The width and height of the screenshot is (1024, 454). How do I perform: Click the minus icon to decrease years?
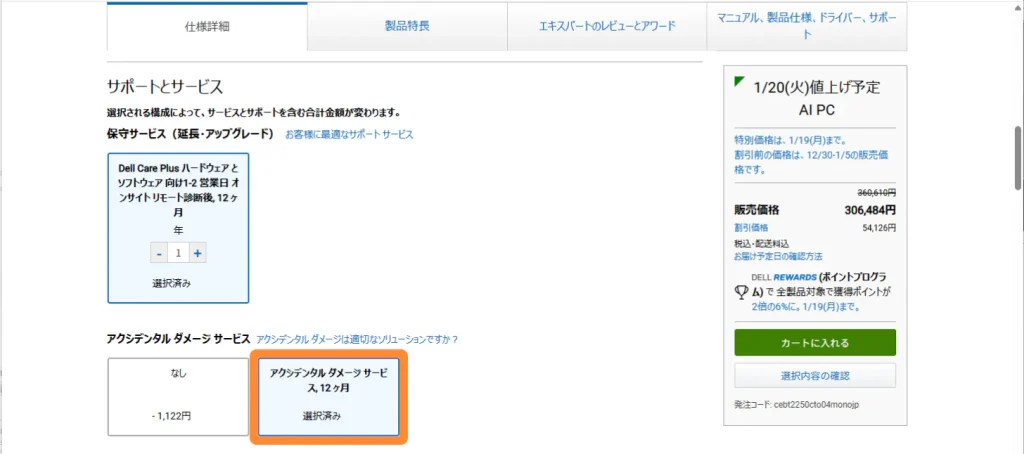[159, 253]
